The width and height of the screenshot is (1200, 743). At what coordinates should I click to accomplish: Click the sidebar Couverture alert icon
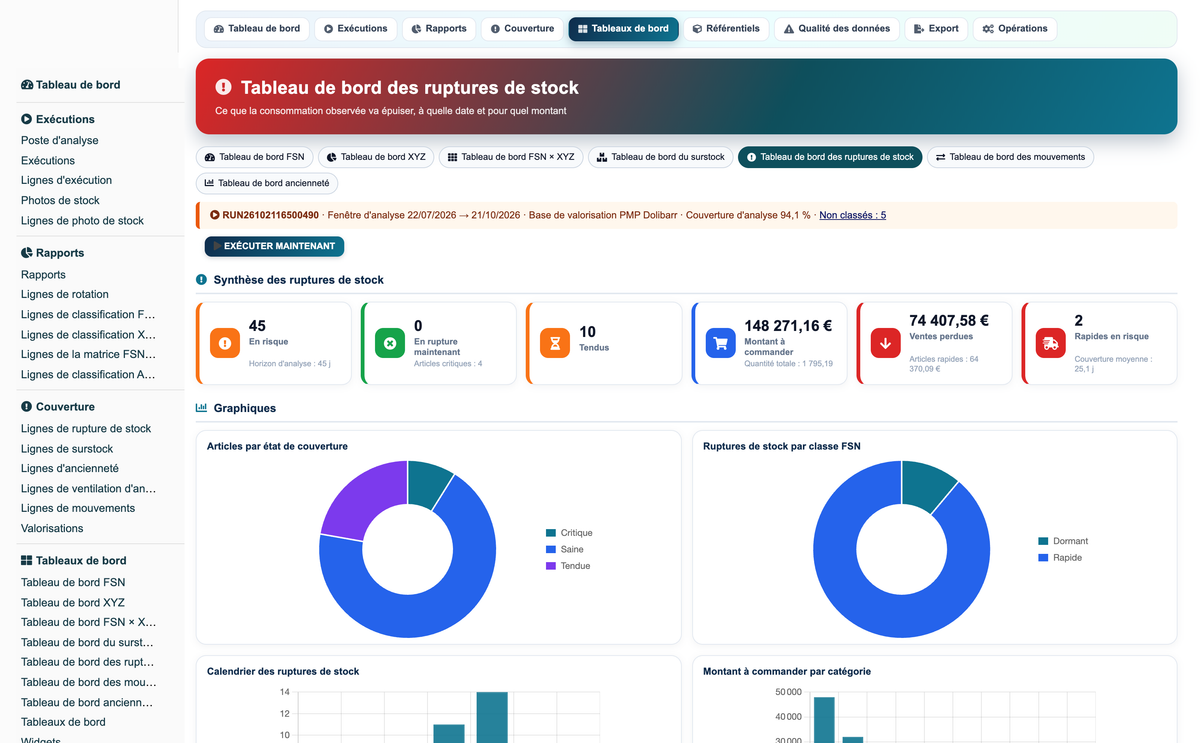point(27,407)
